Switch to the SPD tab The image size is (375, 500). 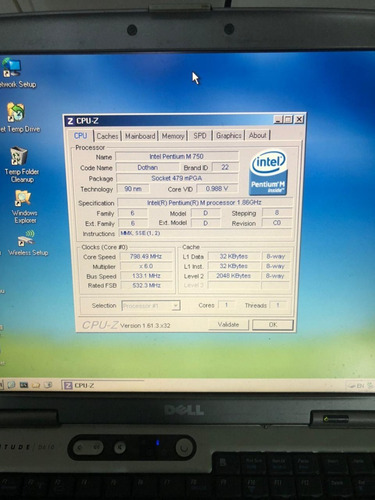tap(200, 136)
